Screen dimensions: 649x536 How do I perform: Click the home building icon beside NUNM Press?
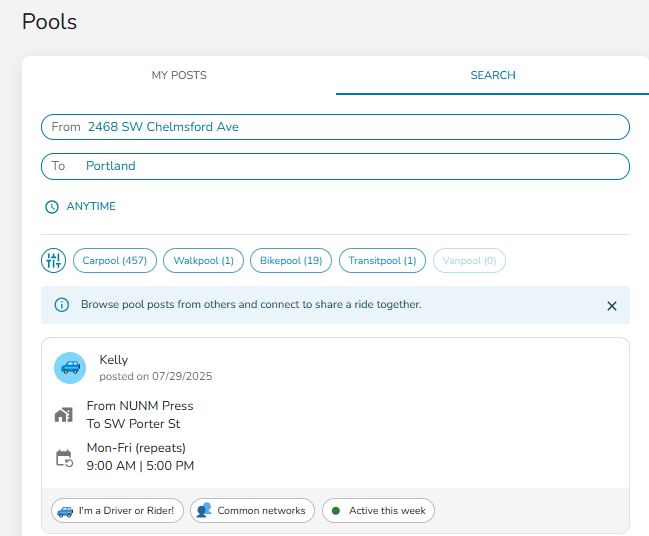point(64,415)
